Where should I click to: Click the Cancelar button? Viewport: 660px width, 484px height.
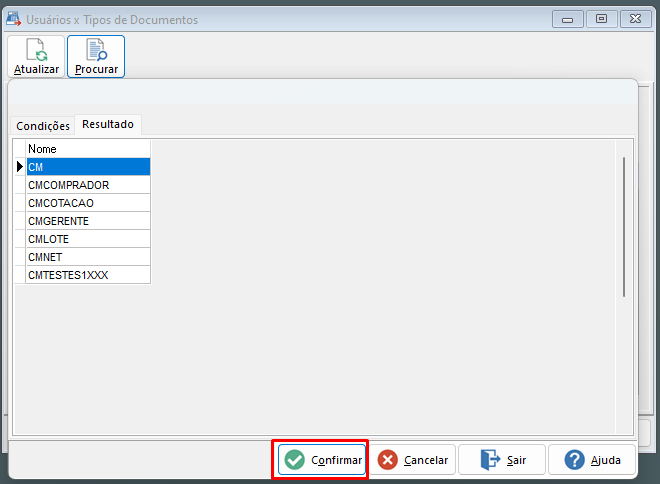click(412, 460)
